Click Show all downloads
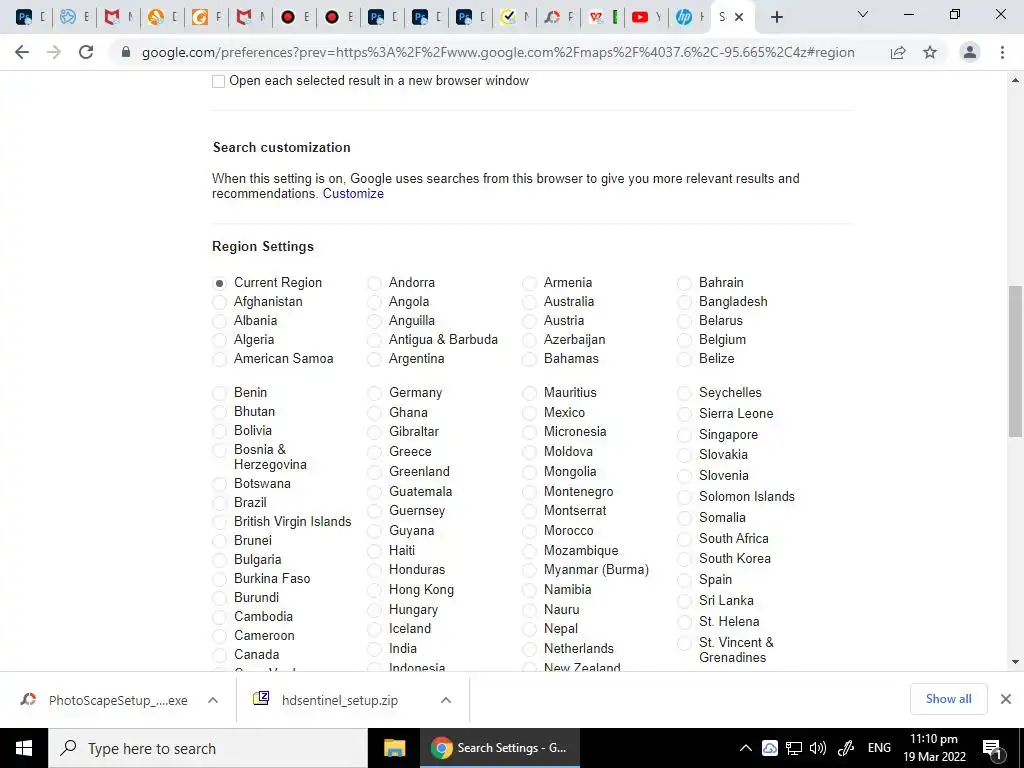 (948, 699)
